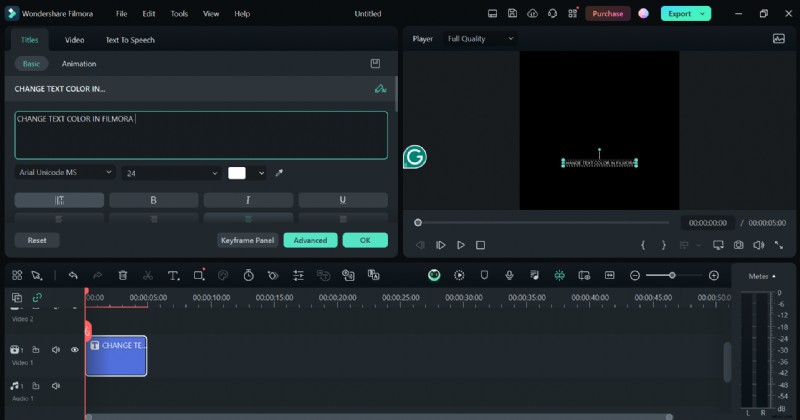Open the font size 24 dropdown
The image size is (800, 420).
(171, 173)
